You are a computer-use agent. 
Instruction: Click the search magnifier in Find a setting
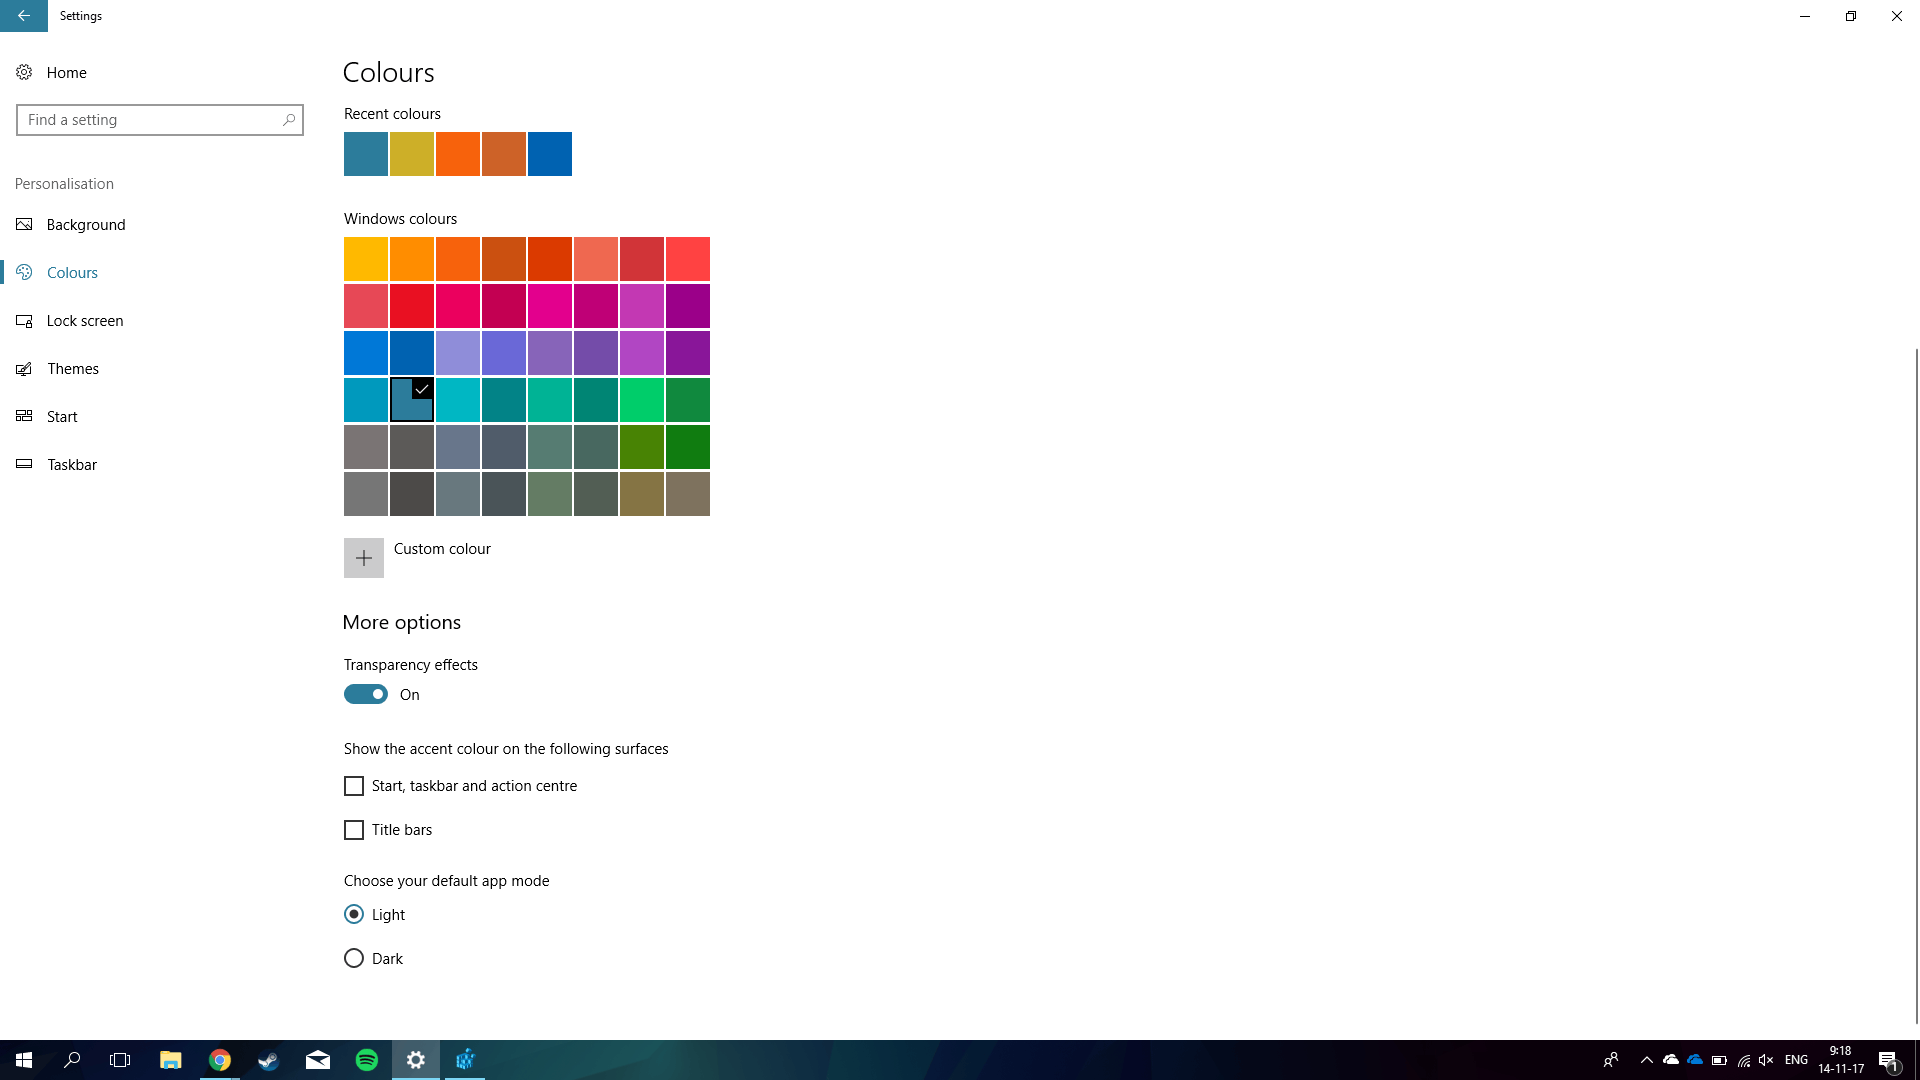tap(289, 120)
